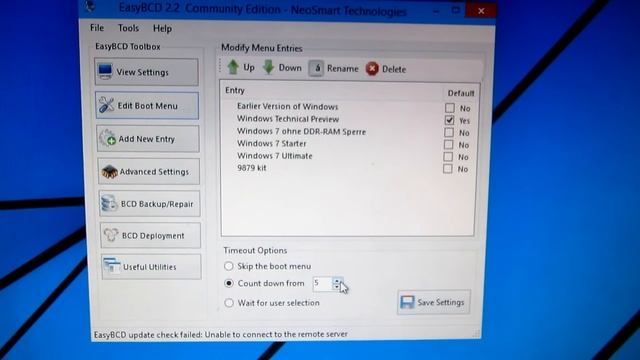The image size is (640, 360).
Task: Click the Useful Utilities icon
Action: pyautogui.click(x=112, y=266)
